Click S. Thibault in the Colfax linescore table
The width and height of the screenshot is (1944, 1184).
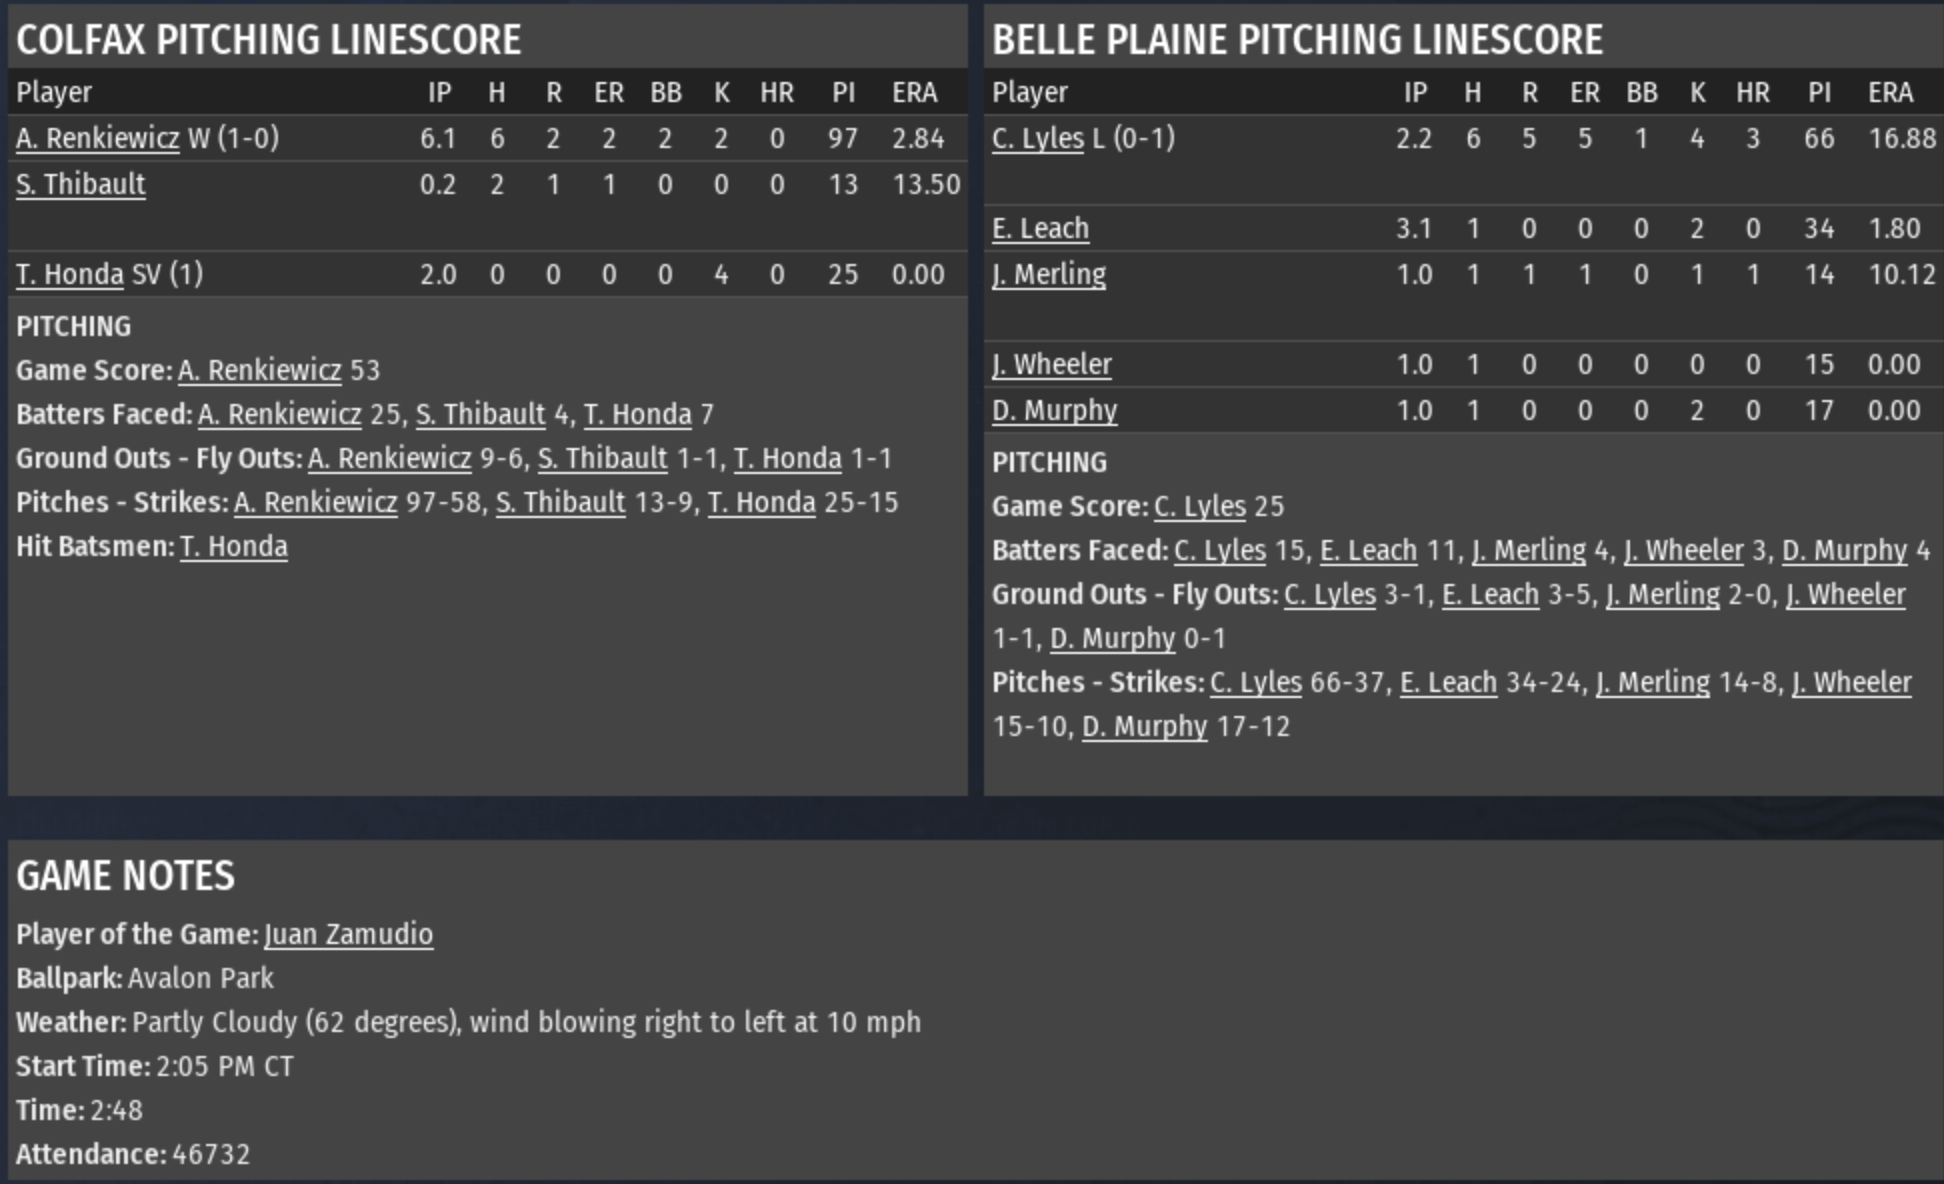point(81,184)
